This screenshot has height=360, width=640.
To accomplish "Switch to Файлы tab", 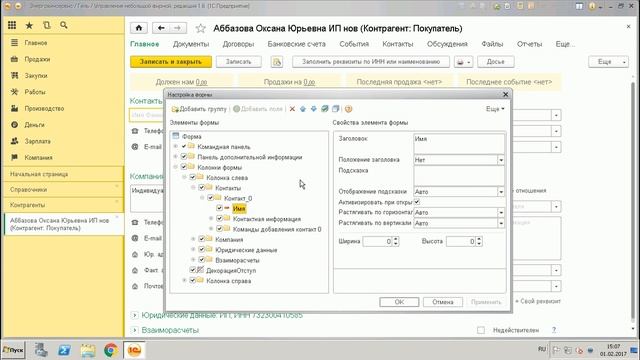I will [492, 44].
